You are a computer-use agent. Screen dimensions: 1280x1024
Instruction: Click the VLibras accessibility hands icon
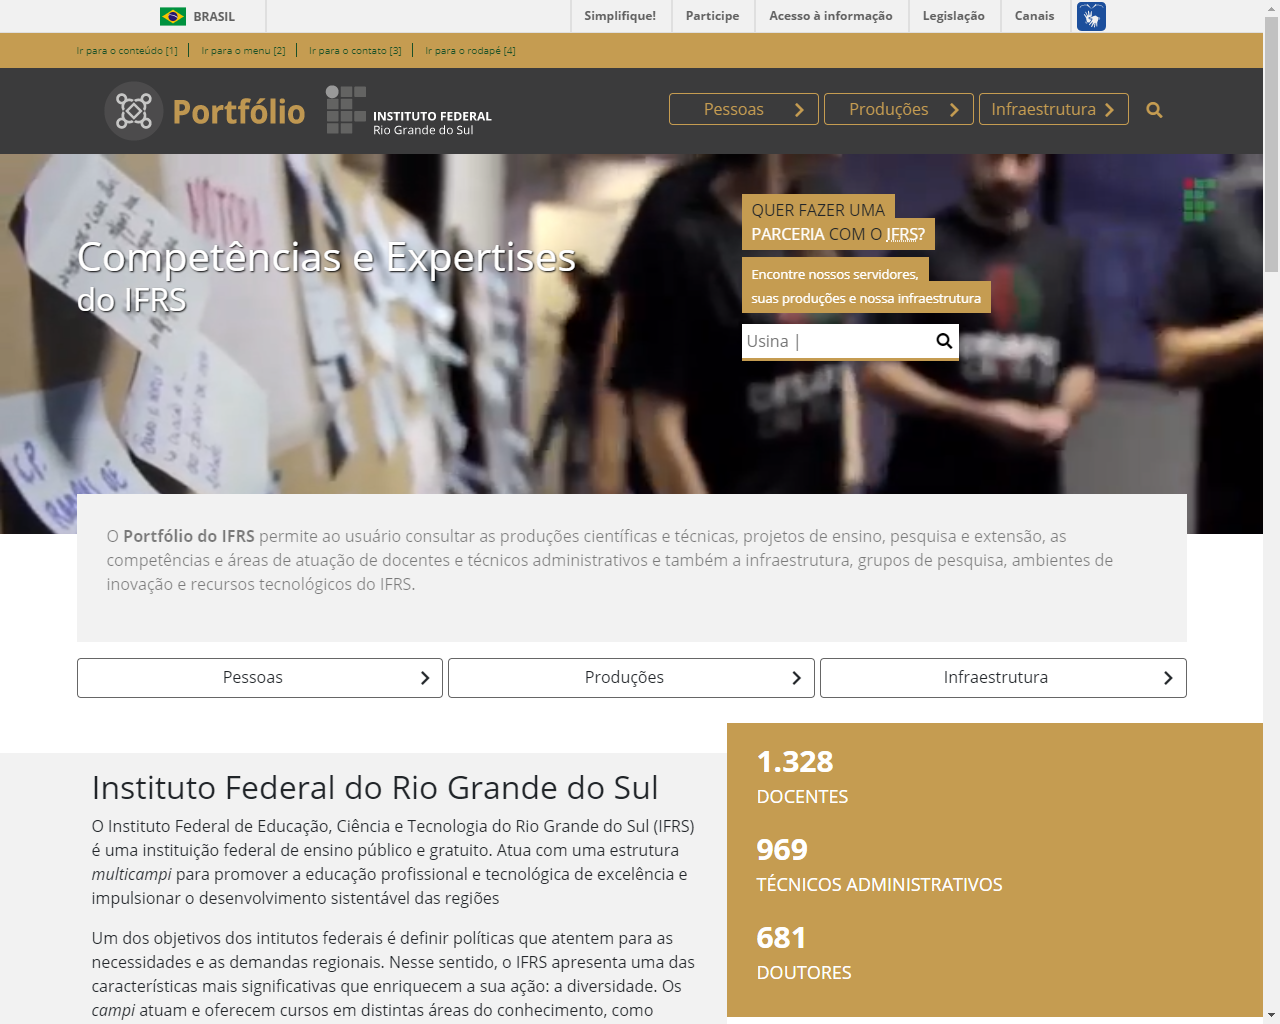pyautogui.click(x=1091, y=17)
